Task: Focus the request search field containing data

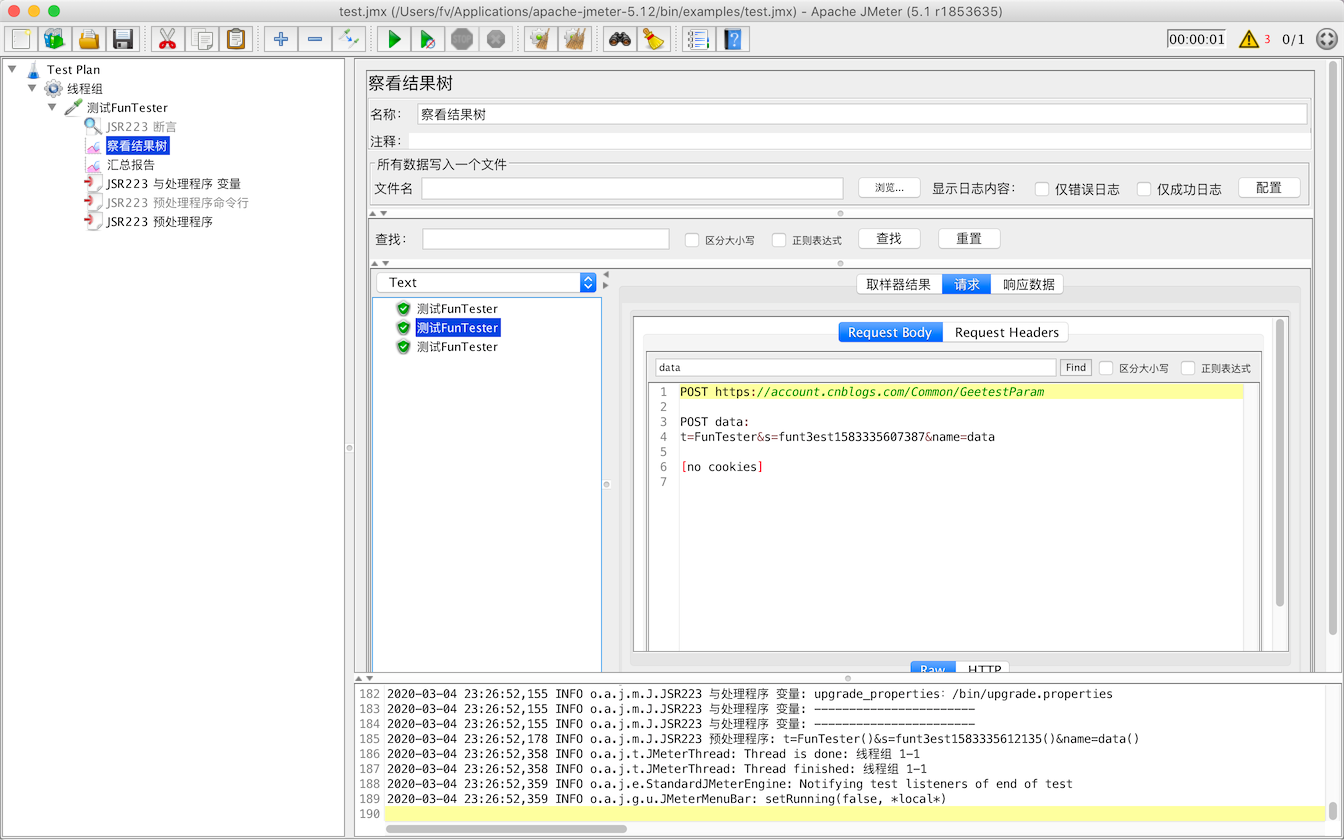Action: coord(856,368)
